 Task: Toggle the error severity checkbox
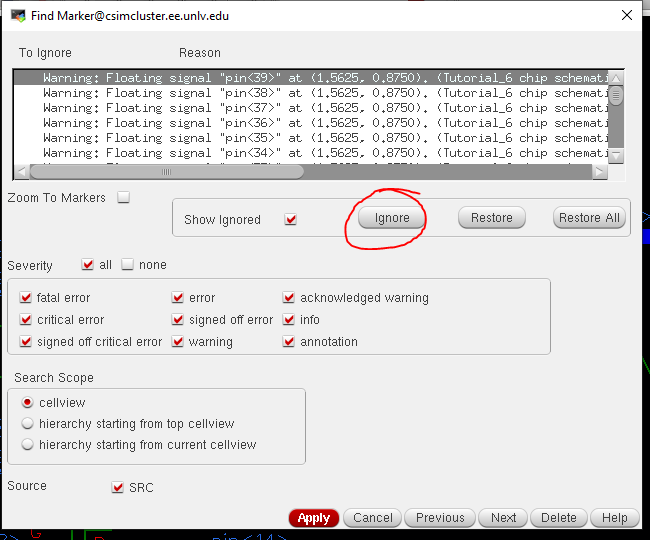point(178,297)
